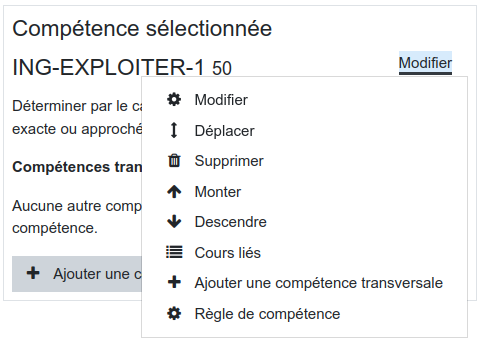Select Descendre menu item
This screenshot has width=481, height=361.
231,222
